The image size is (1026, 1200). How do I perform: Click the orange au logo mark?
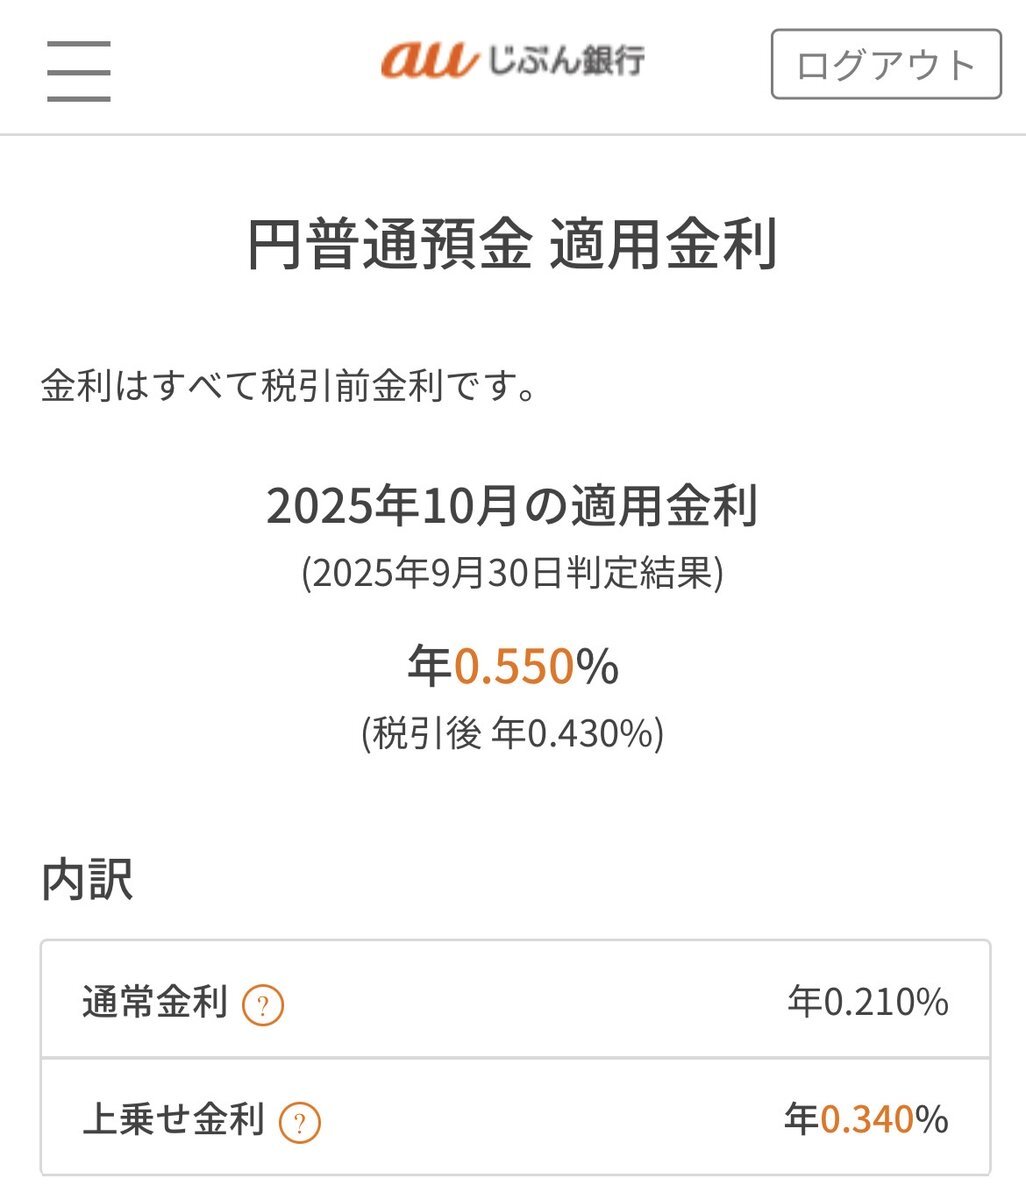[428, 62]
